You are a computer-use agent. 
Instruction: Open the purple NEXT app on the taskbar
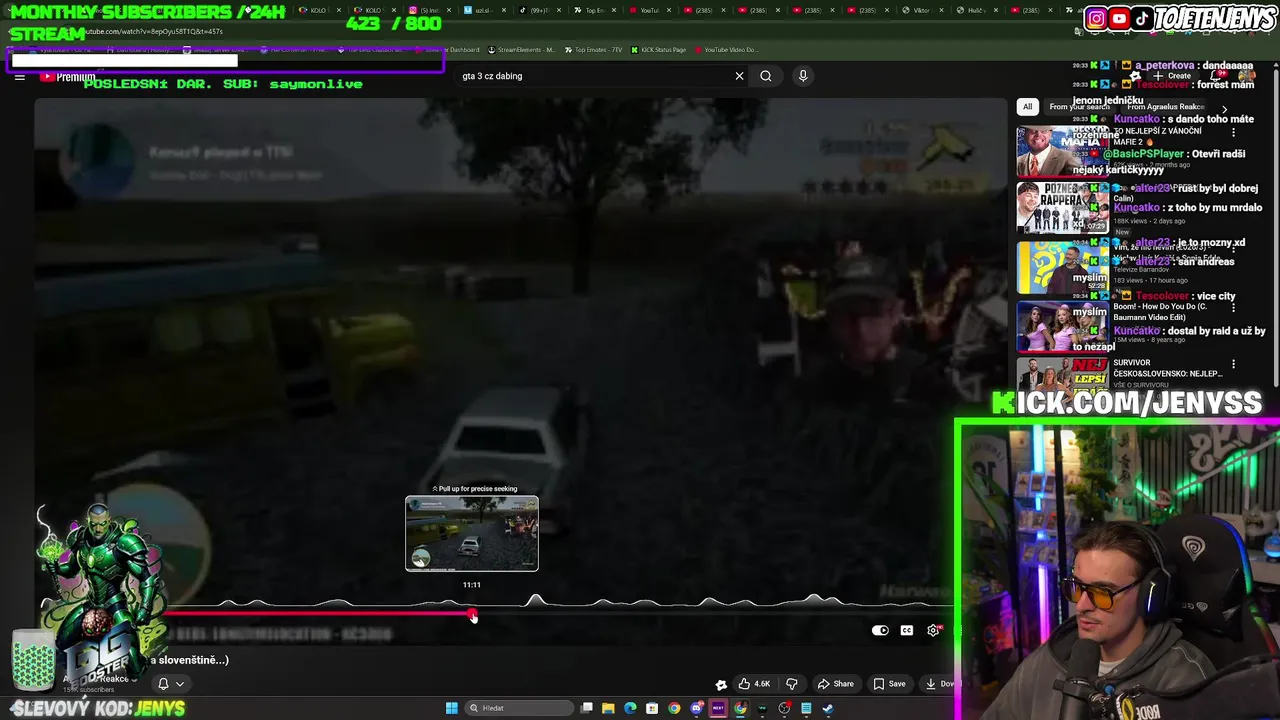(718, 708)
